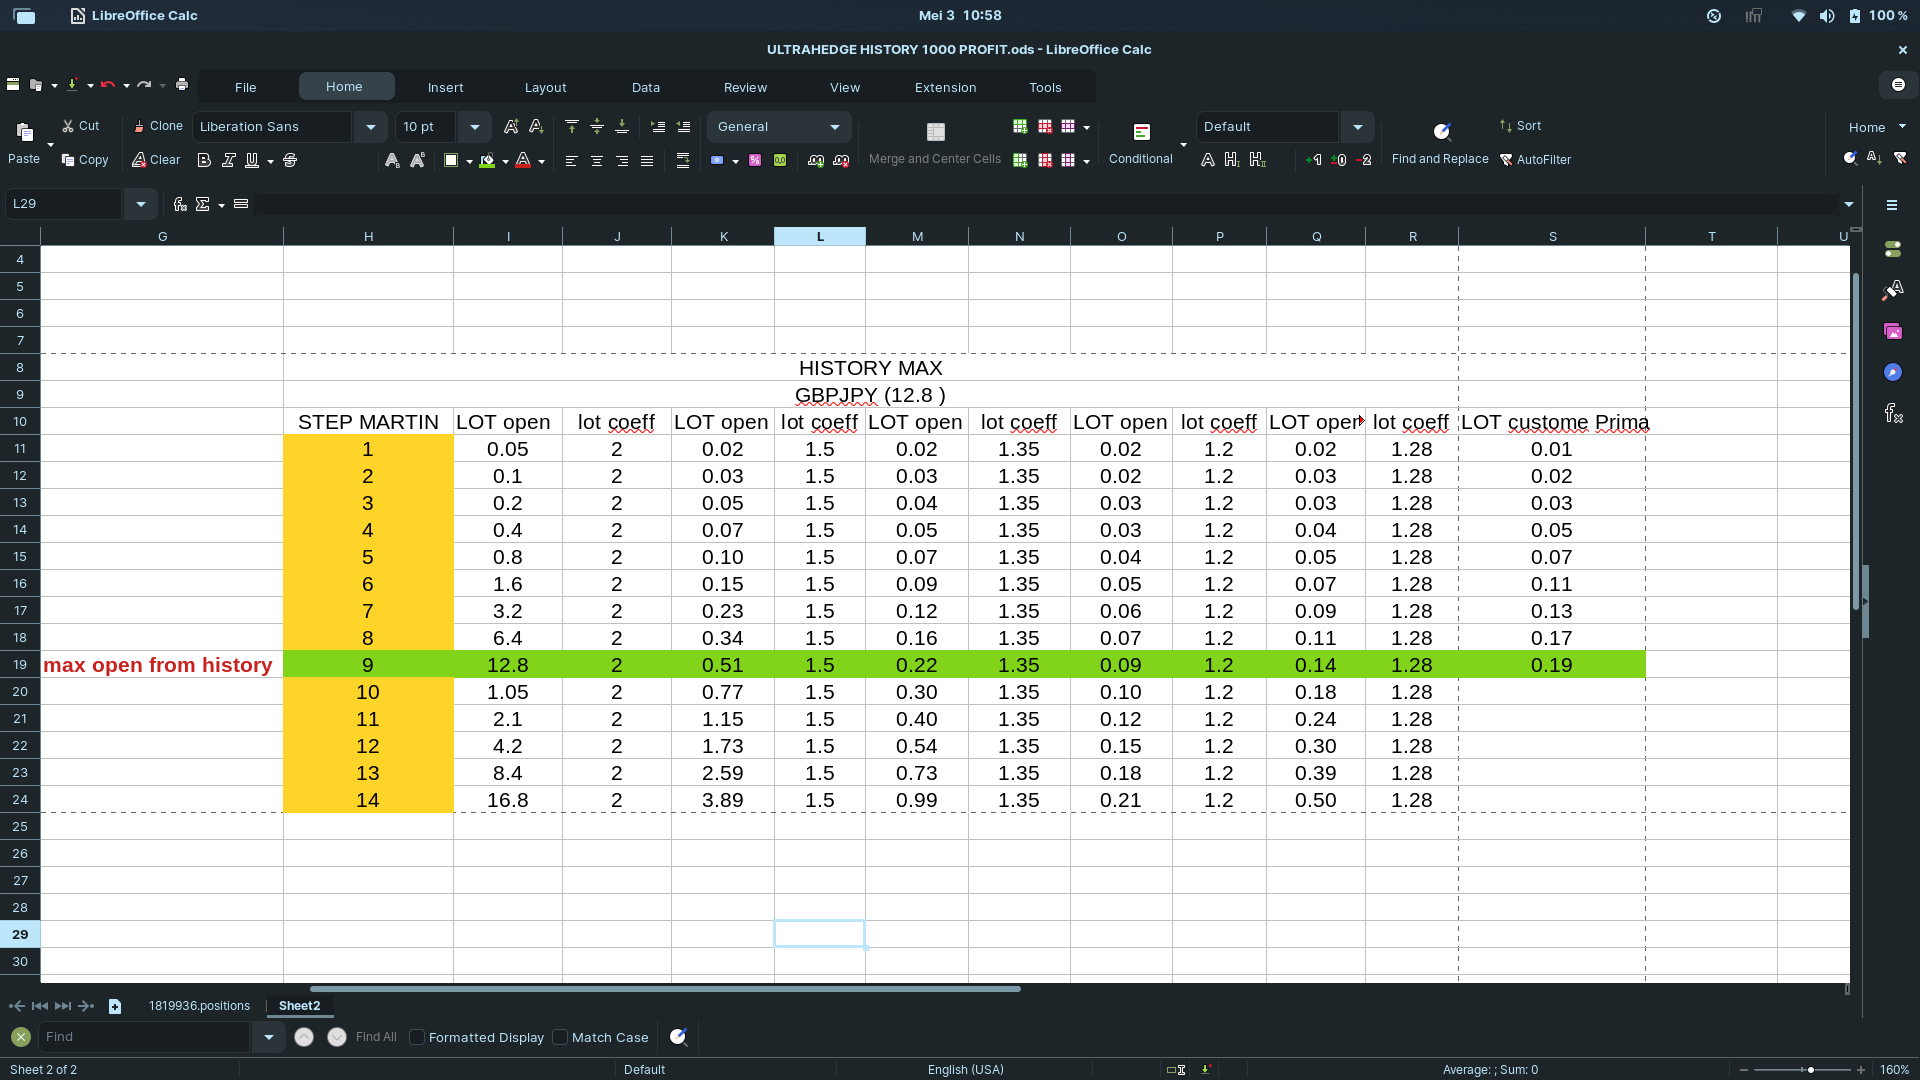
Task: Click the Copy button
Action: tap(84, 160)
